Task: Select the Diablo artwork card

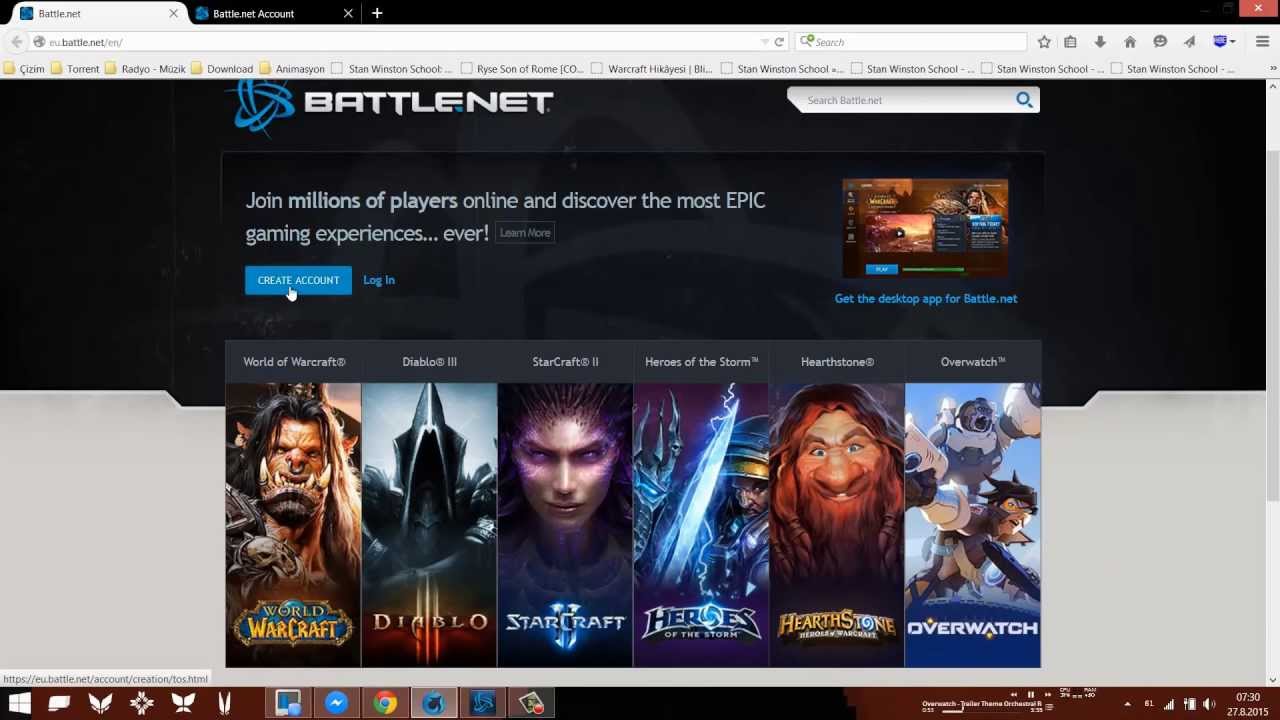Action: (429, 525)
